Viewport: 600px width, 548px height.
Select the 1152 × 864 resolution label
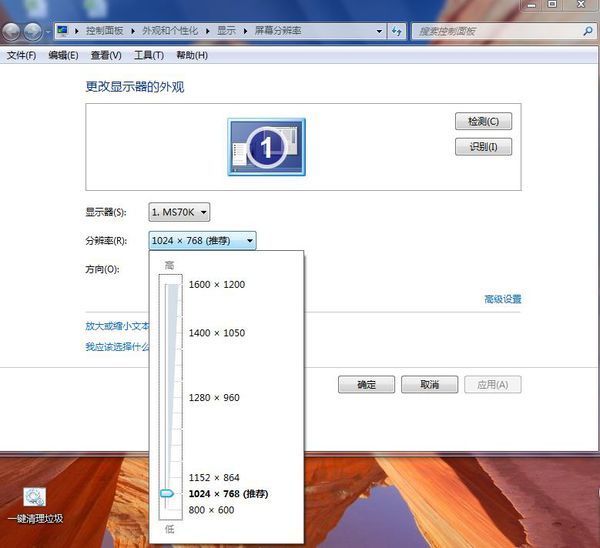pos(214,478)
